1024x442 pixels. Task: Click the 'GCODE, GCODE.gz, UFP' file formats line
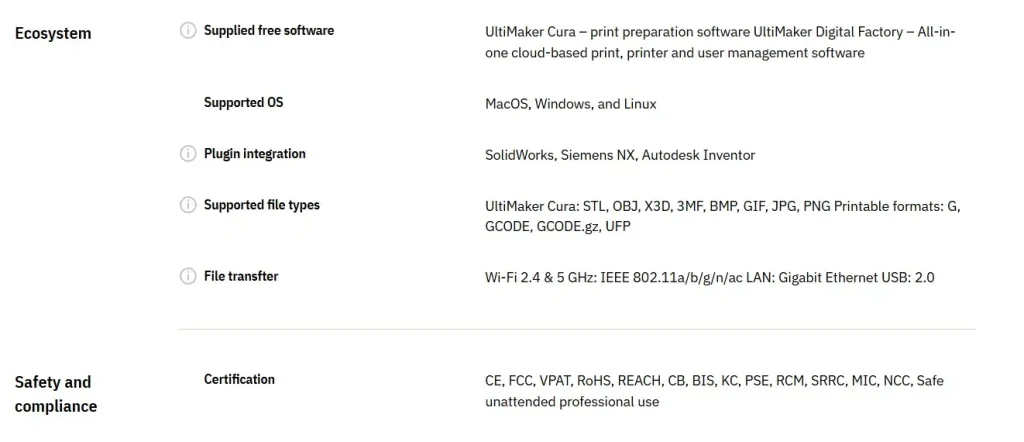557,227
